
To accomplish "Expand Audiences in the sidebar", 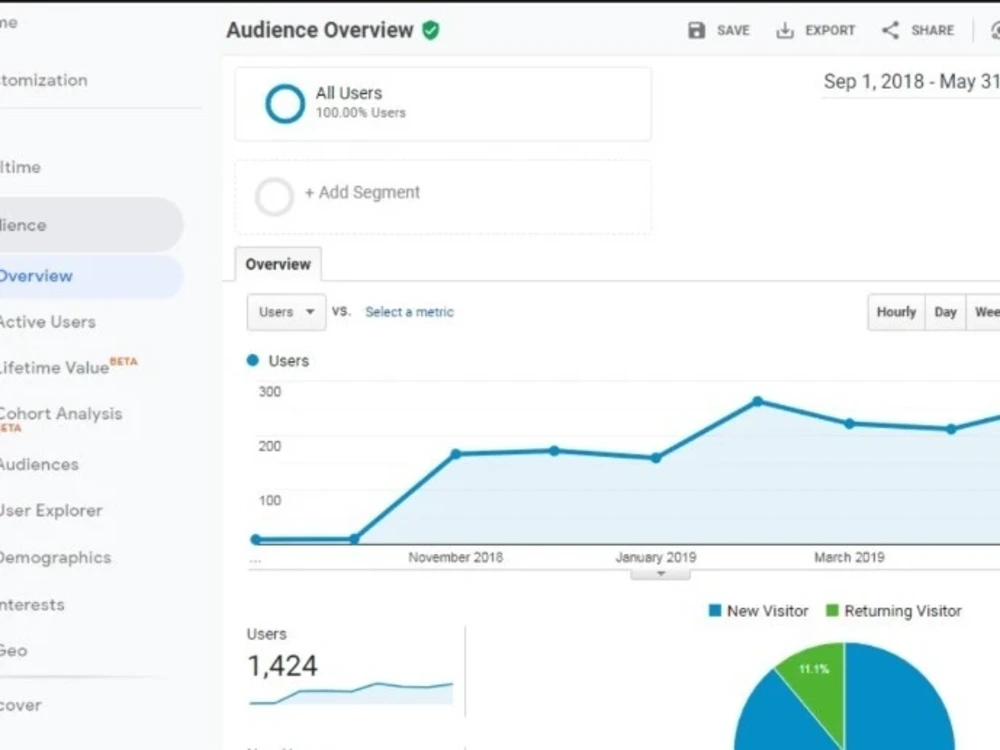I will (x=40, y=464).
